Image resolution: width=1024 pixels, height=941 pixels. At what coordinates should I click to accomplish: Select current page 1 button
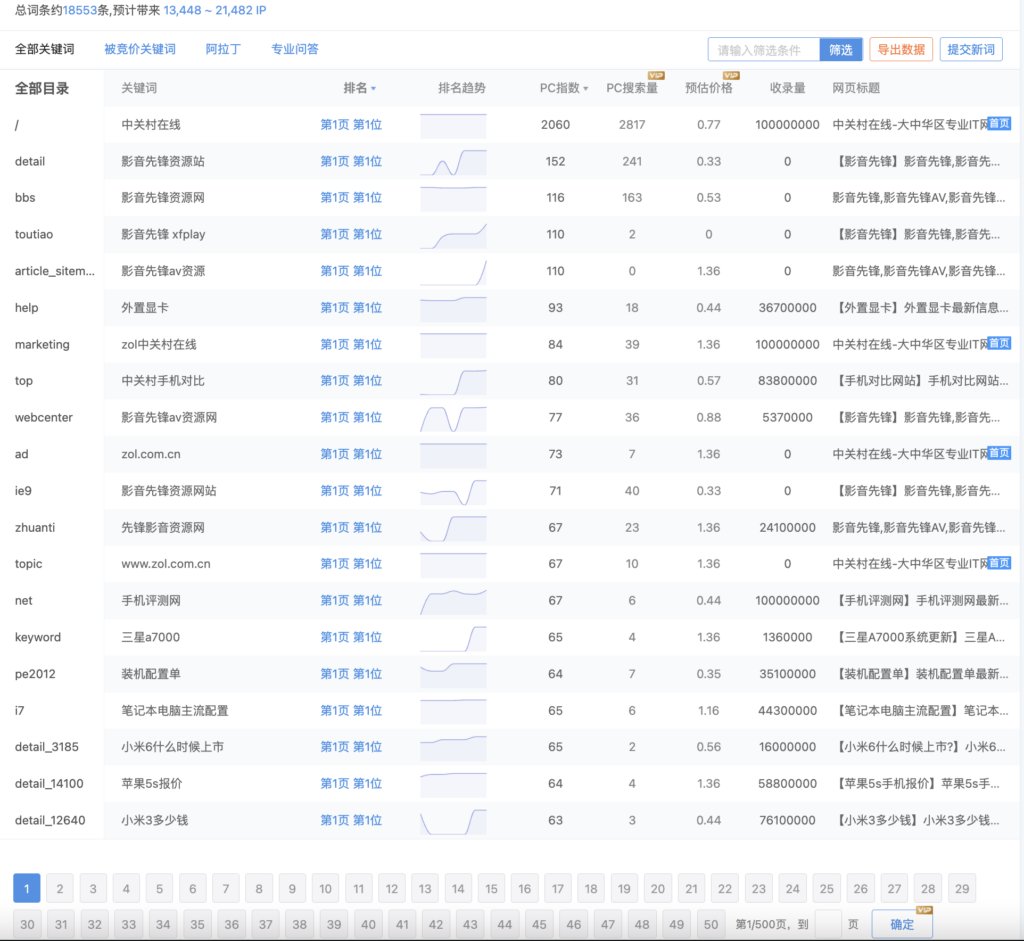click(x=27, y=888)
